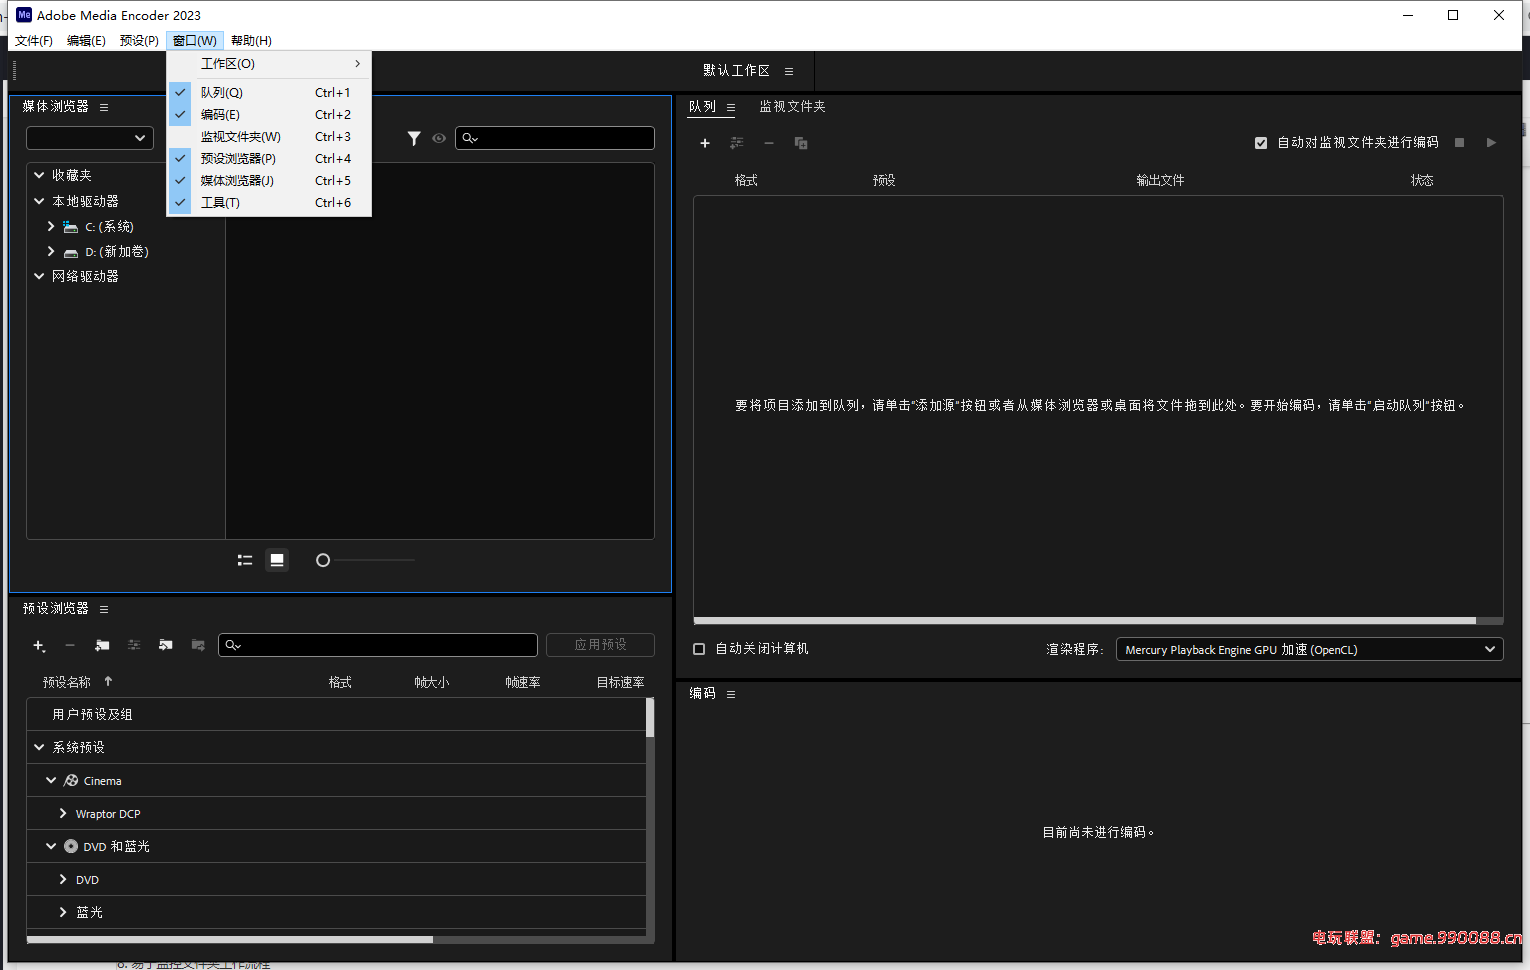Viewport: 1530px width, 970px height.
Task: Create a new preset group folder icon
Action: [x=102, y=645]
